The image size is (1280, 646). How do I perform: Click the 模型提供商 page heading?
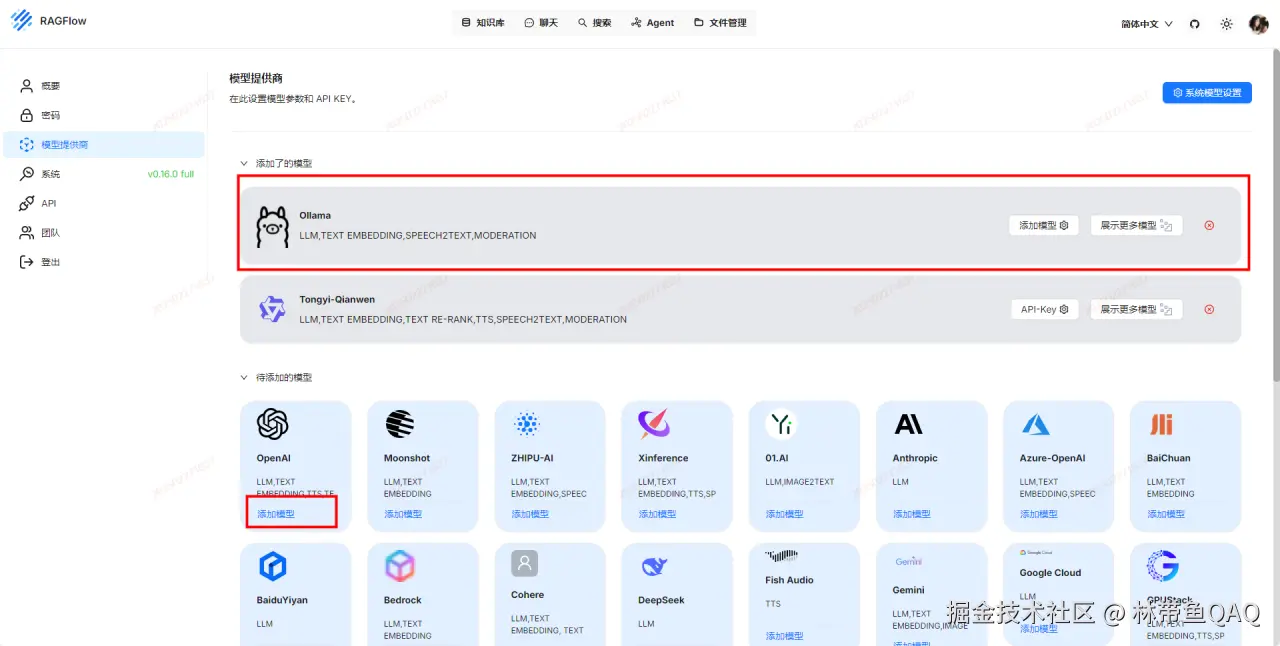click(x=256, y=78)
